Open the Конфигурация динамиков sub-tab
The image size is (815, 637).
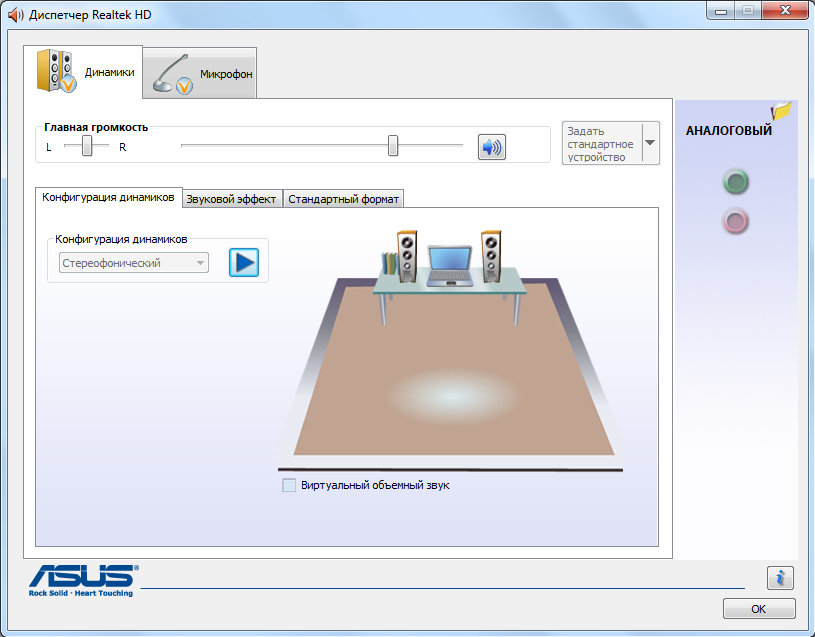coord(109,197)
